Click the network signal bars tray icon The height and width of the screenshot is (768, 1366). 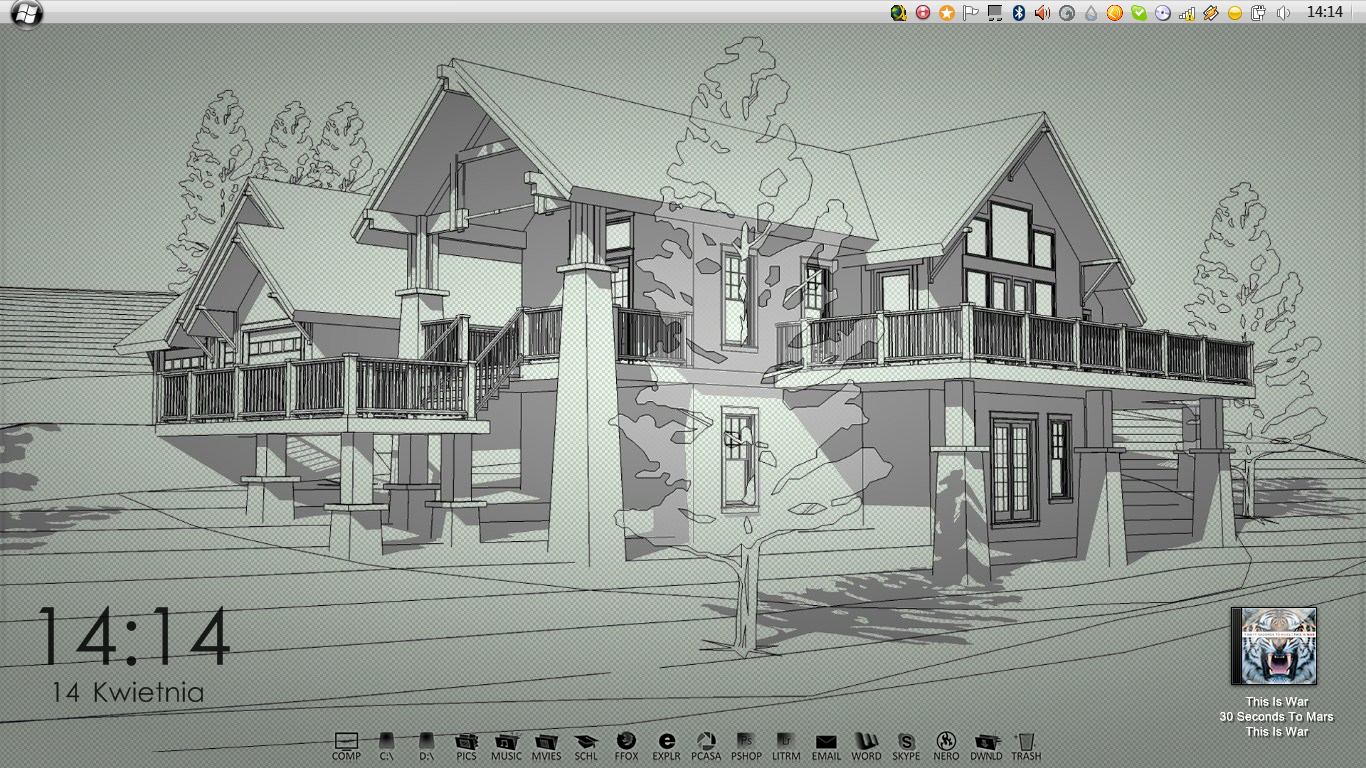point(1187,13)
